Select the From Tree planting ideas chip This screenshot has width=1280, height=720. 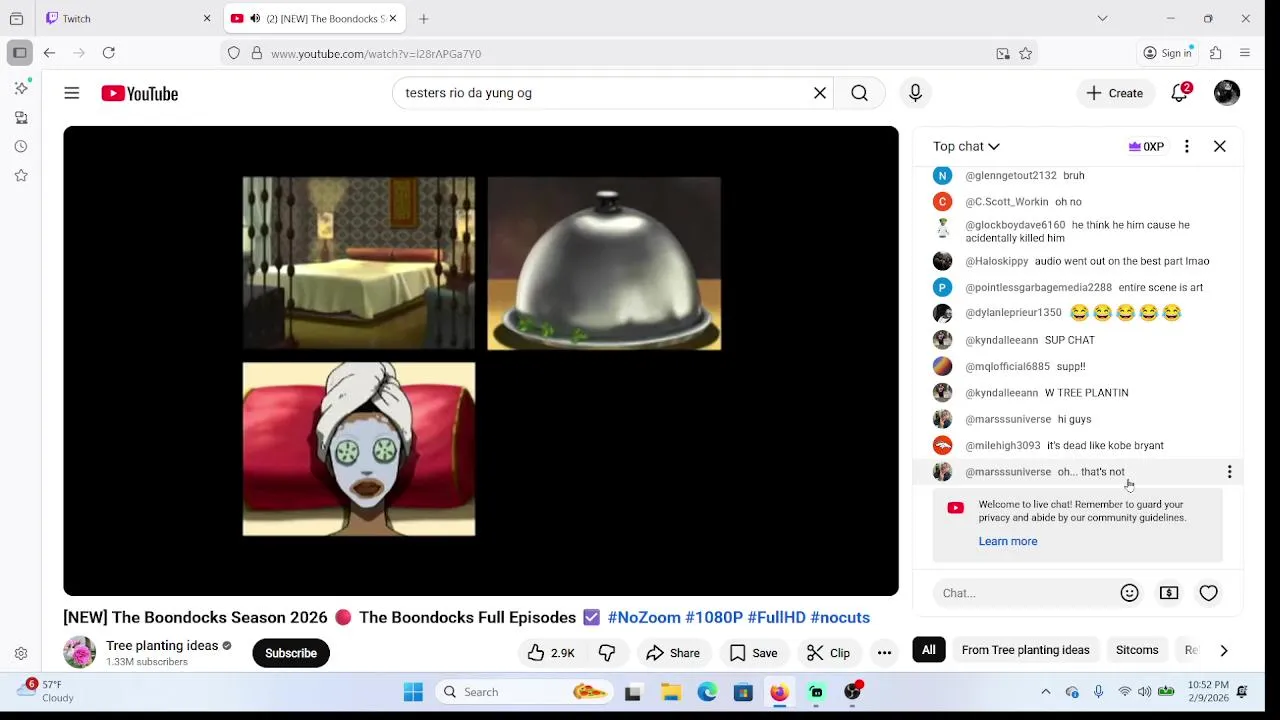point(1025,650)
